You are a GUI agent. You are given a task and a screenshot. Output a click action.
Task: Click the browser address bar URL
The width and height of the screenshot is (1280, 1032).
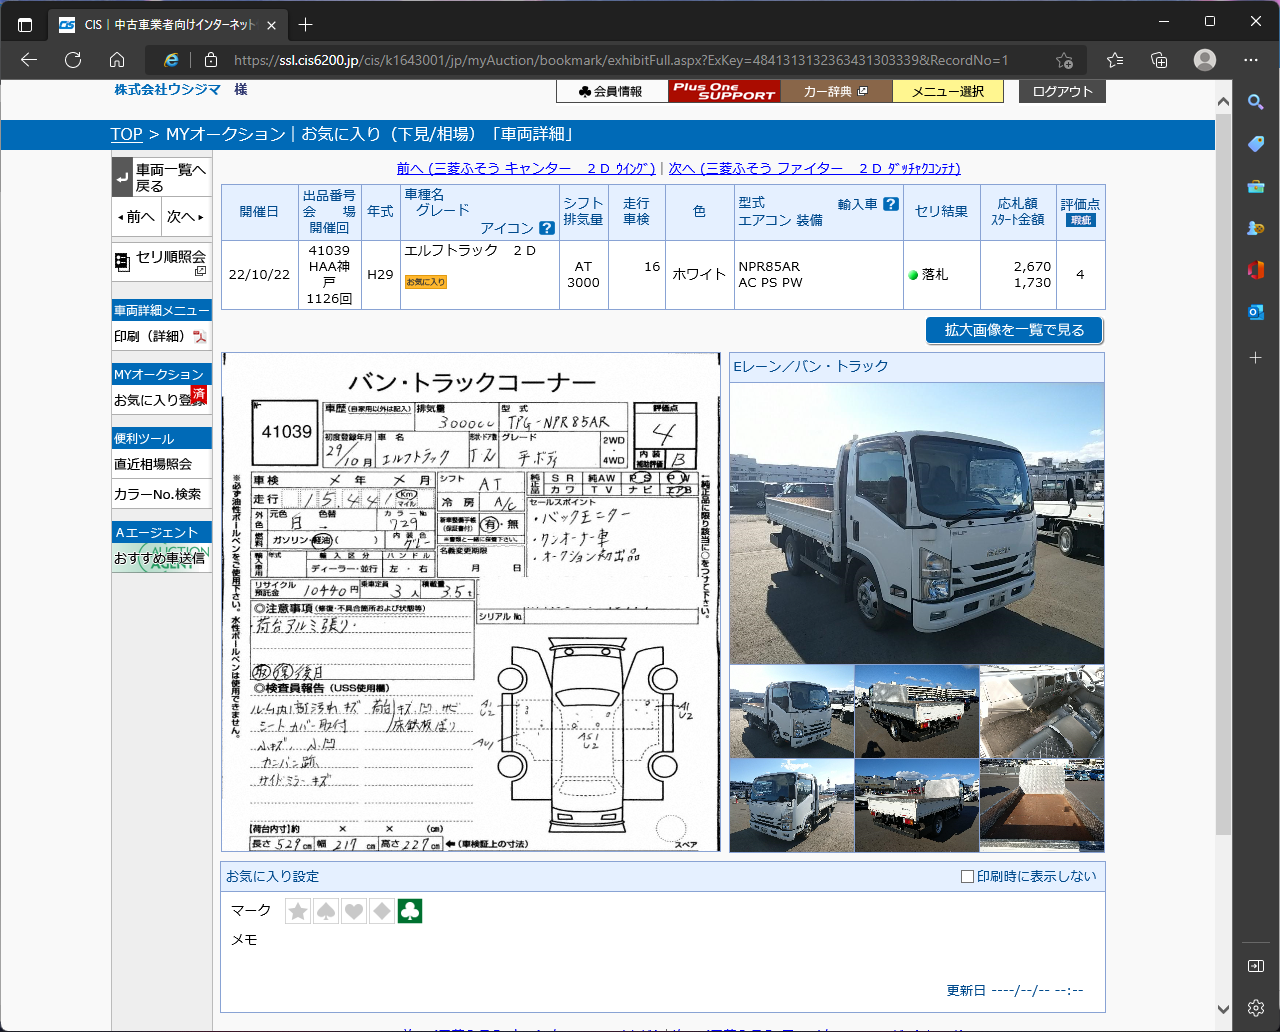coord(620,60)
